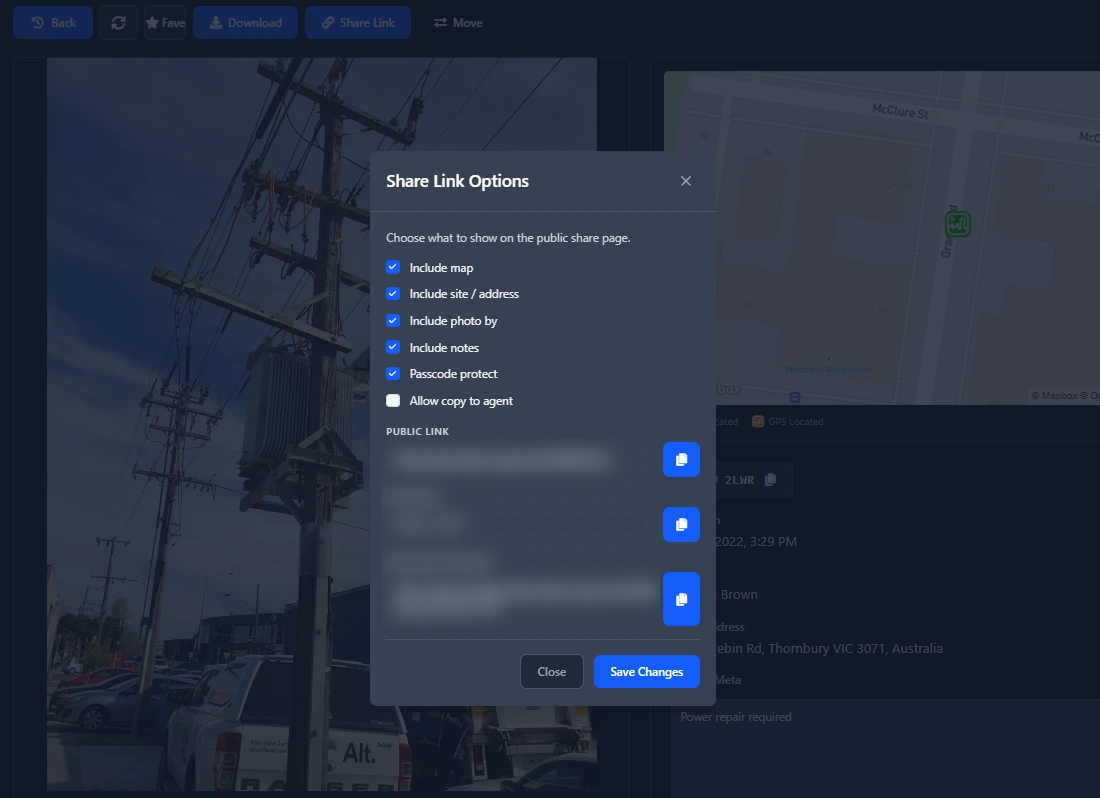Viewport: 1100px width, 798px height.
Task: Click the GPS Located badge
Action: (788, 421)
